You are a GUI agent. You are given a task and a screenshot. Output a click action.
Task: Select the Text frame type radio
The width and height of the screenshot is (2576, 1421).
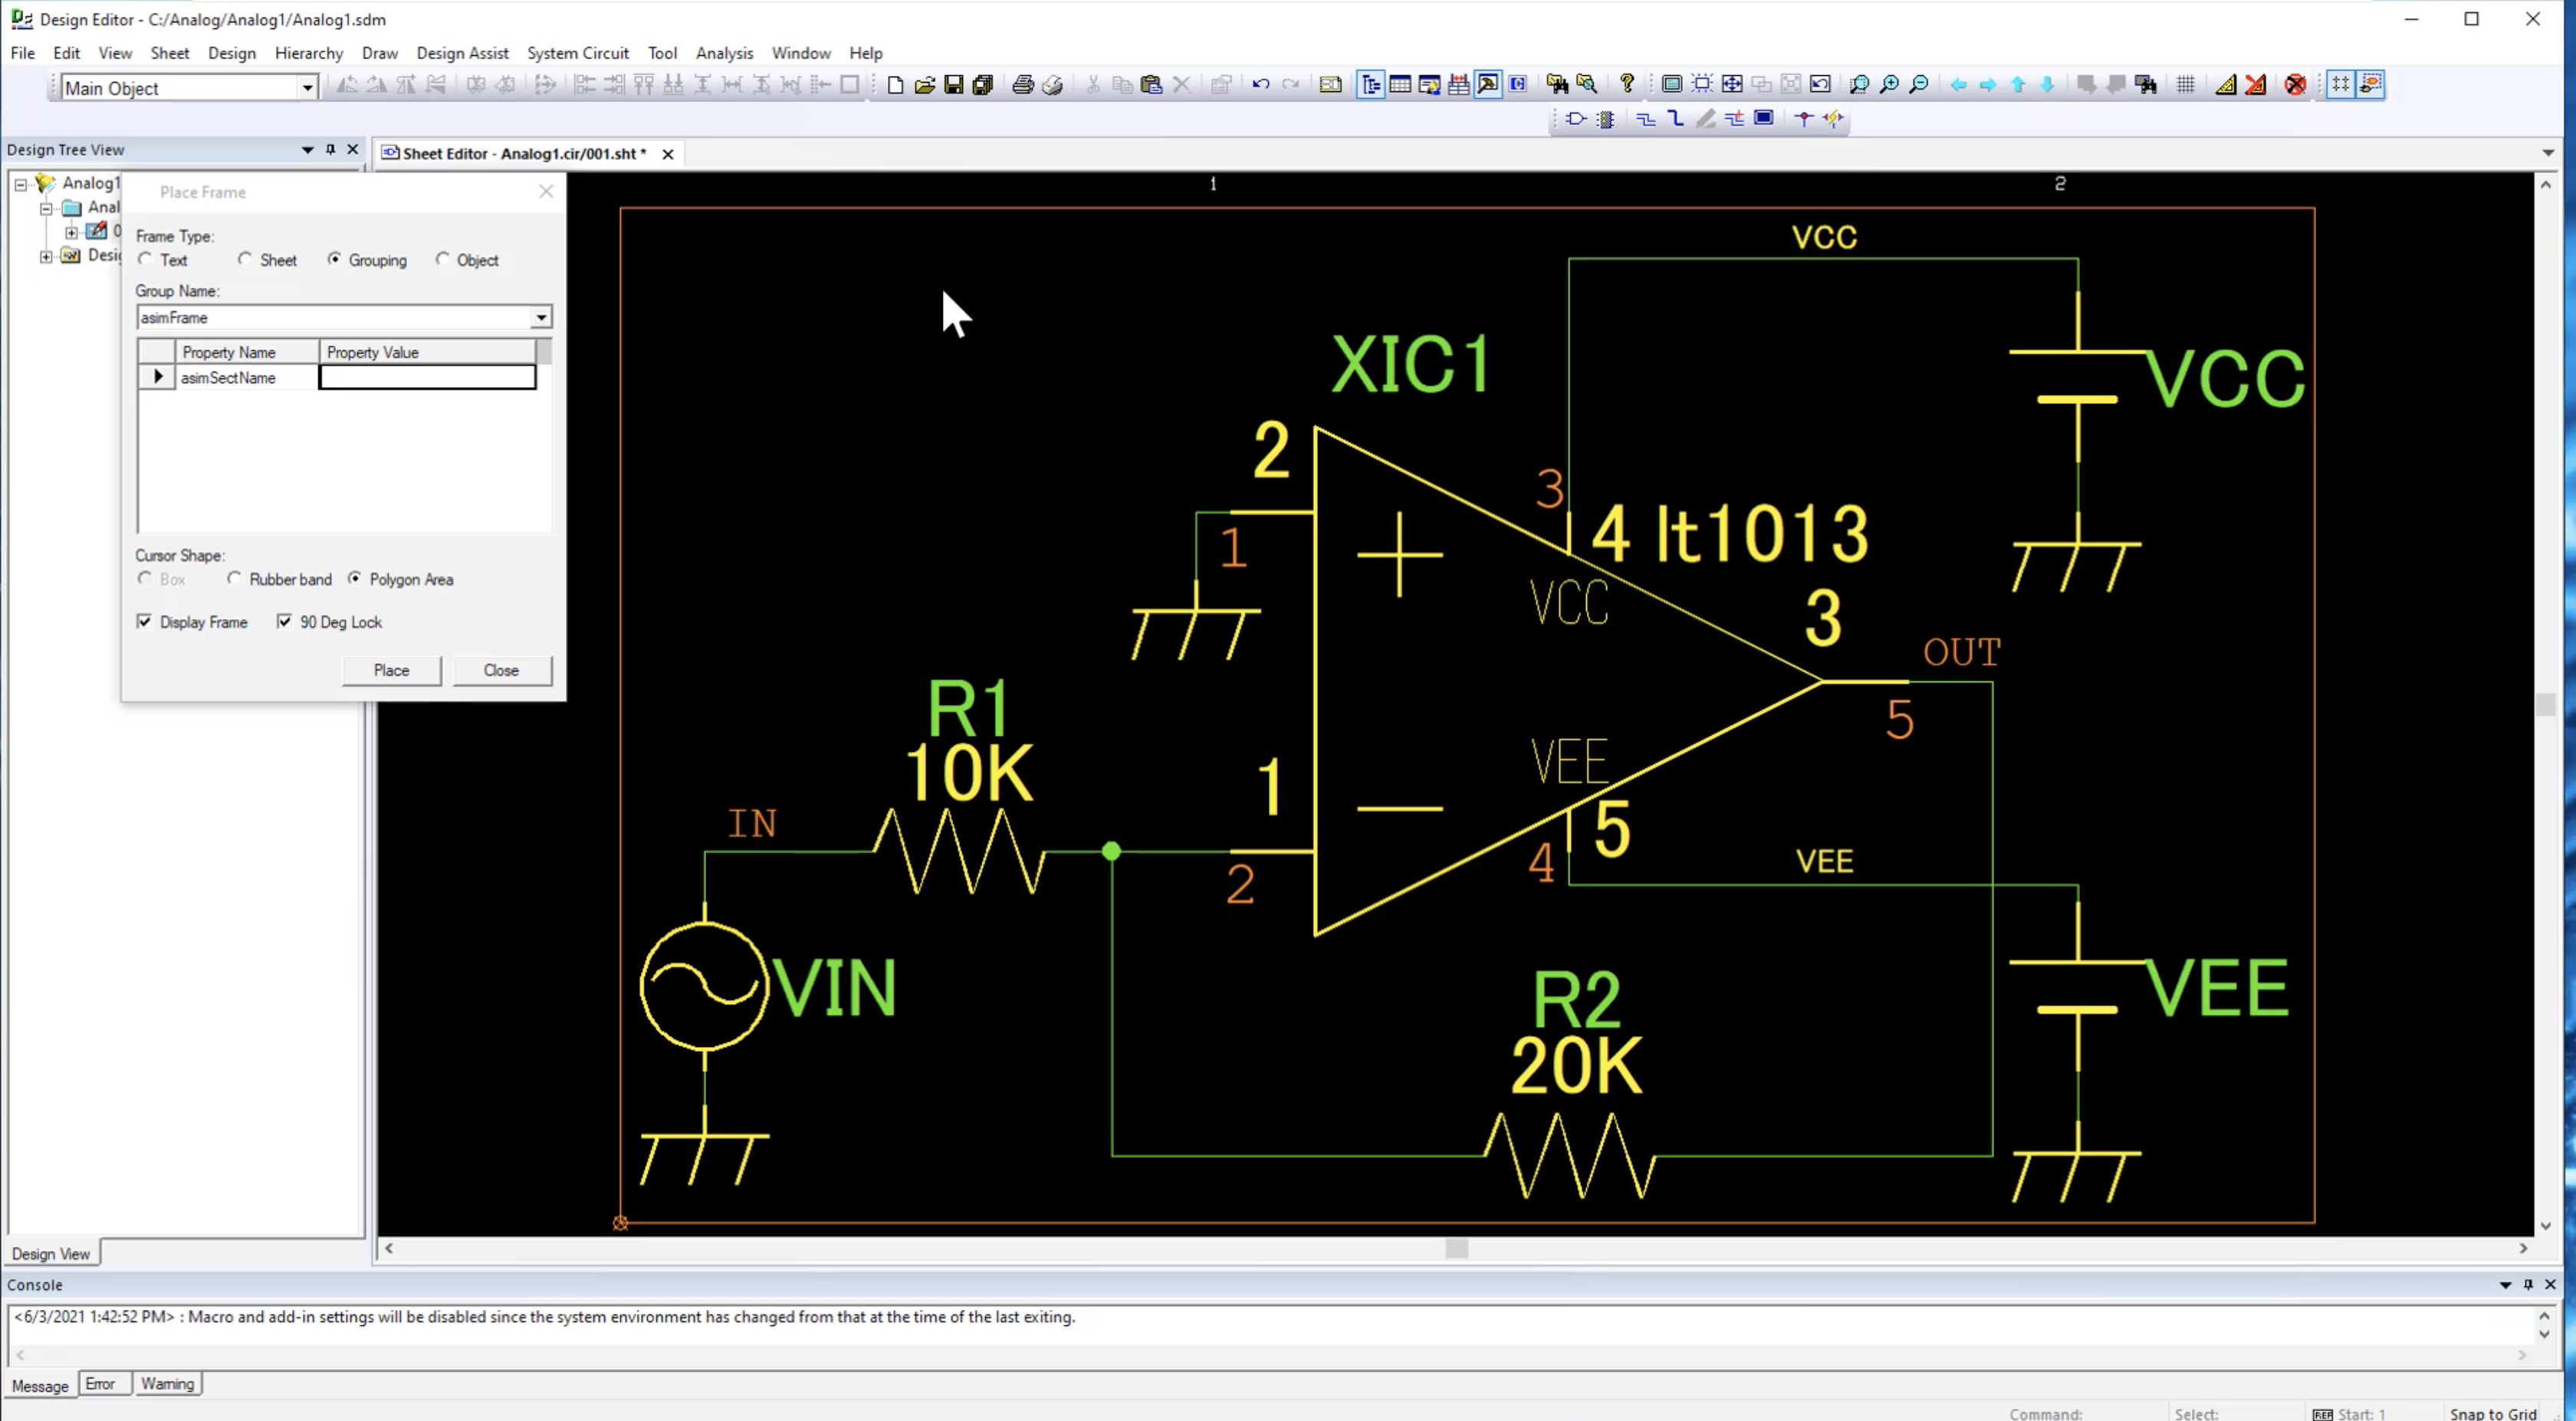coord(146,259)
